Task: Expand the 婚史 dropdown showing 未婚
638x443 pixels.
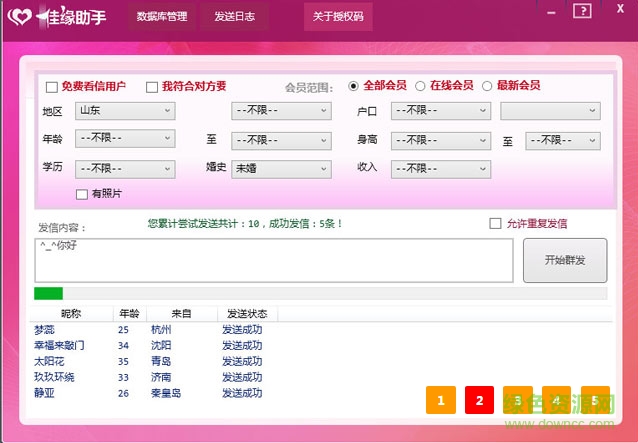Action: 281,169
